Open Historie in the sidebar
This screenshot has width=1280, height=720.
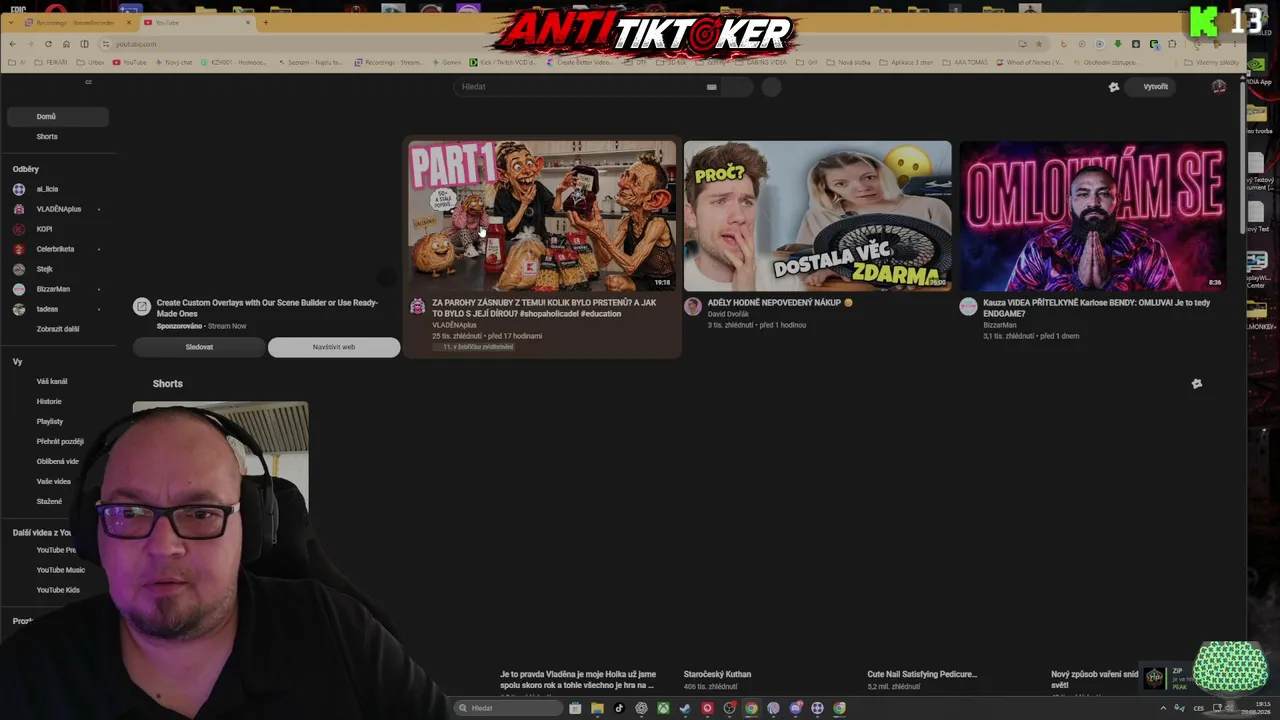pyautogui.click(x=49, y=402)
